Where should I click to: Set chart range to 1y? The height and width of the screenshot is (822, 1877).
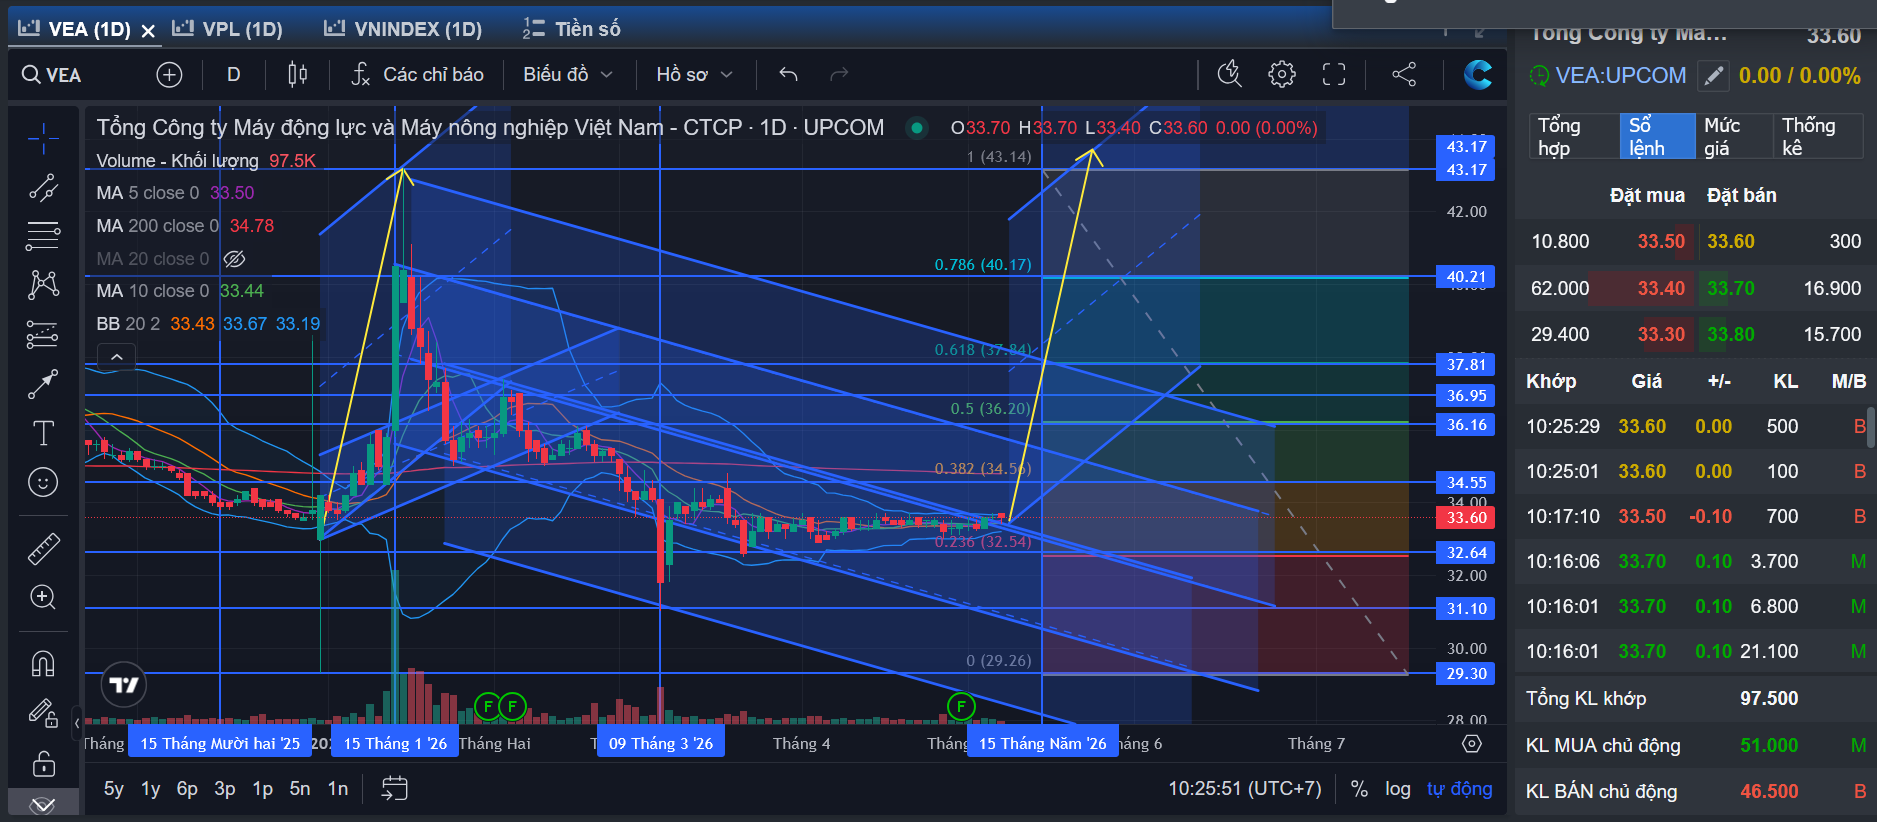(x=150, y=789)
